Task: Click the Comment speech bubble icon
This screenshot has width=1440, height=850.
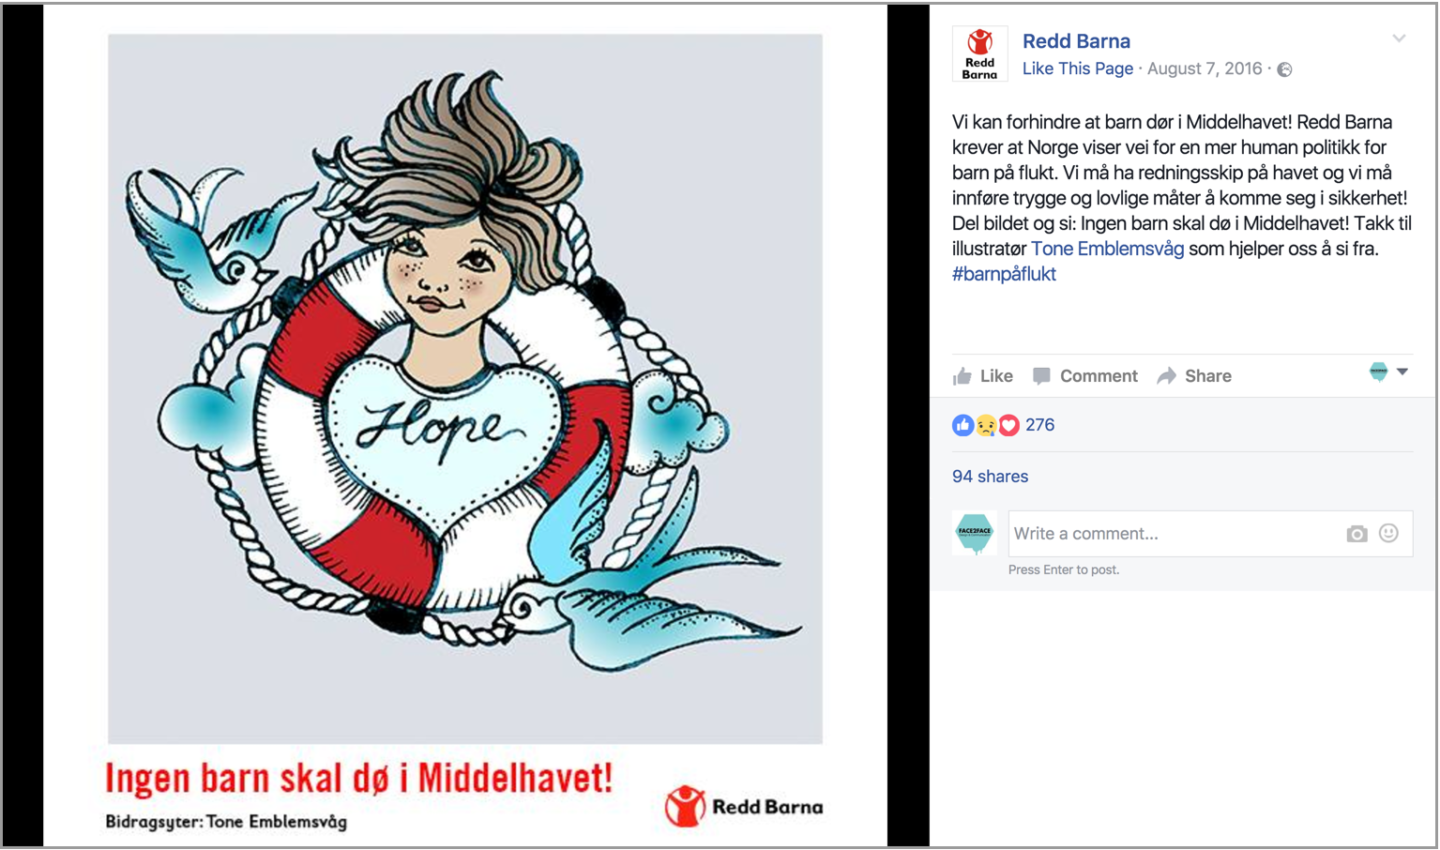Action: click(1041, 376)
